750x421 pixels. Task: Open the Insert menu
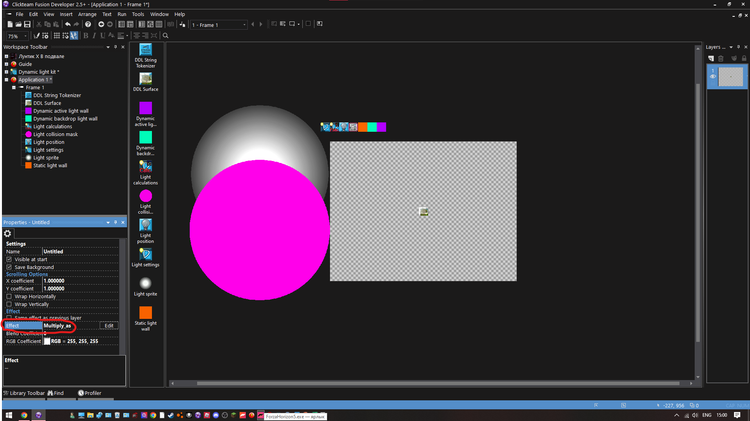[66, 14]
